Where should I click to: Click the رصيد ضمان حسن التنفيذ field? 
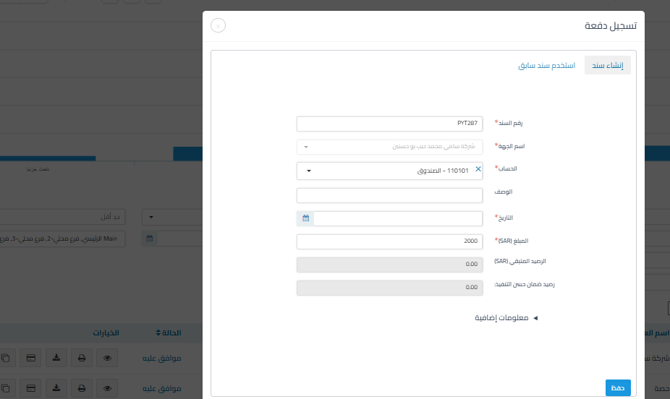click(x=389, y=288)
